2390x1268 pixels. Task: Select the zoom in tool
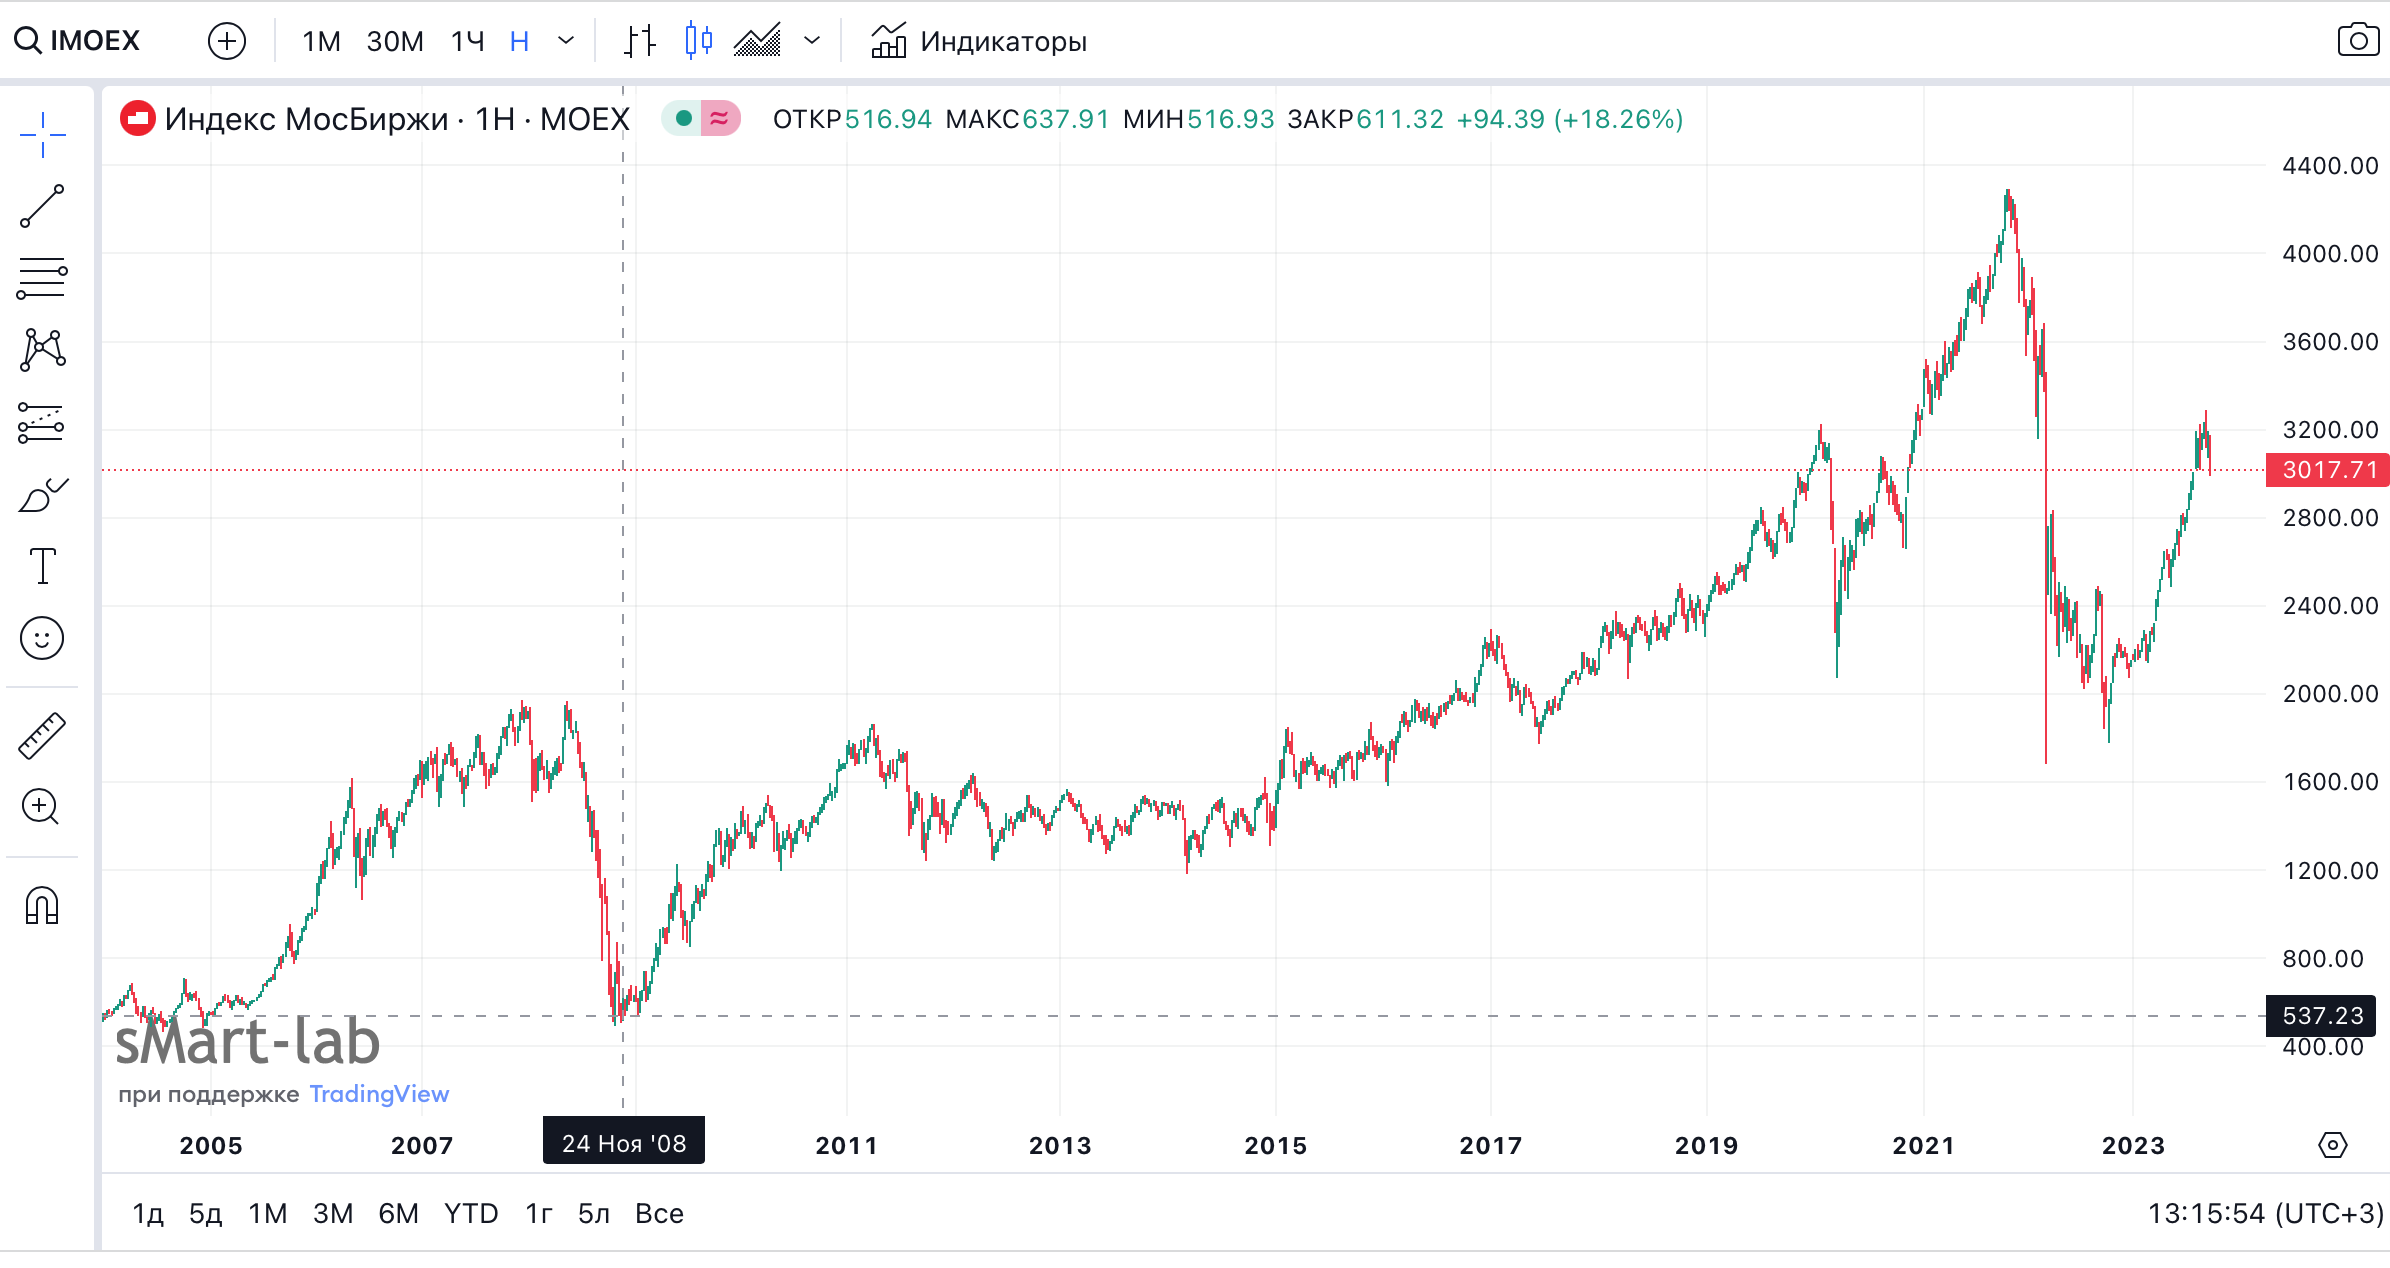pyautogui.click(x=42, y=807)
